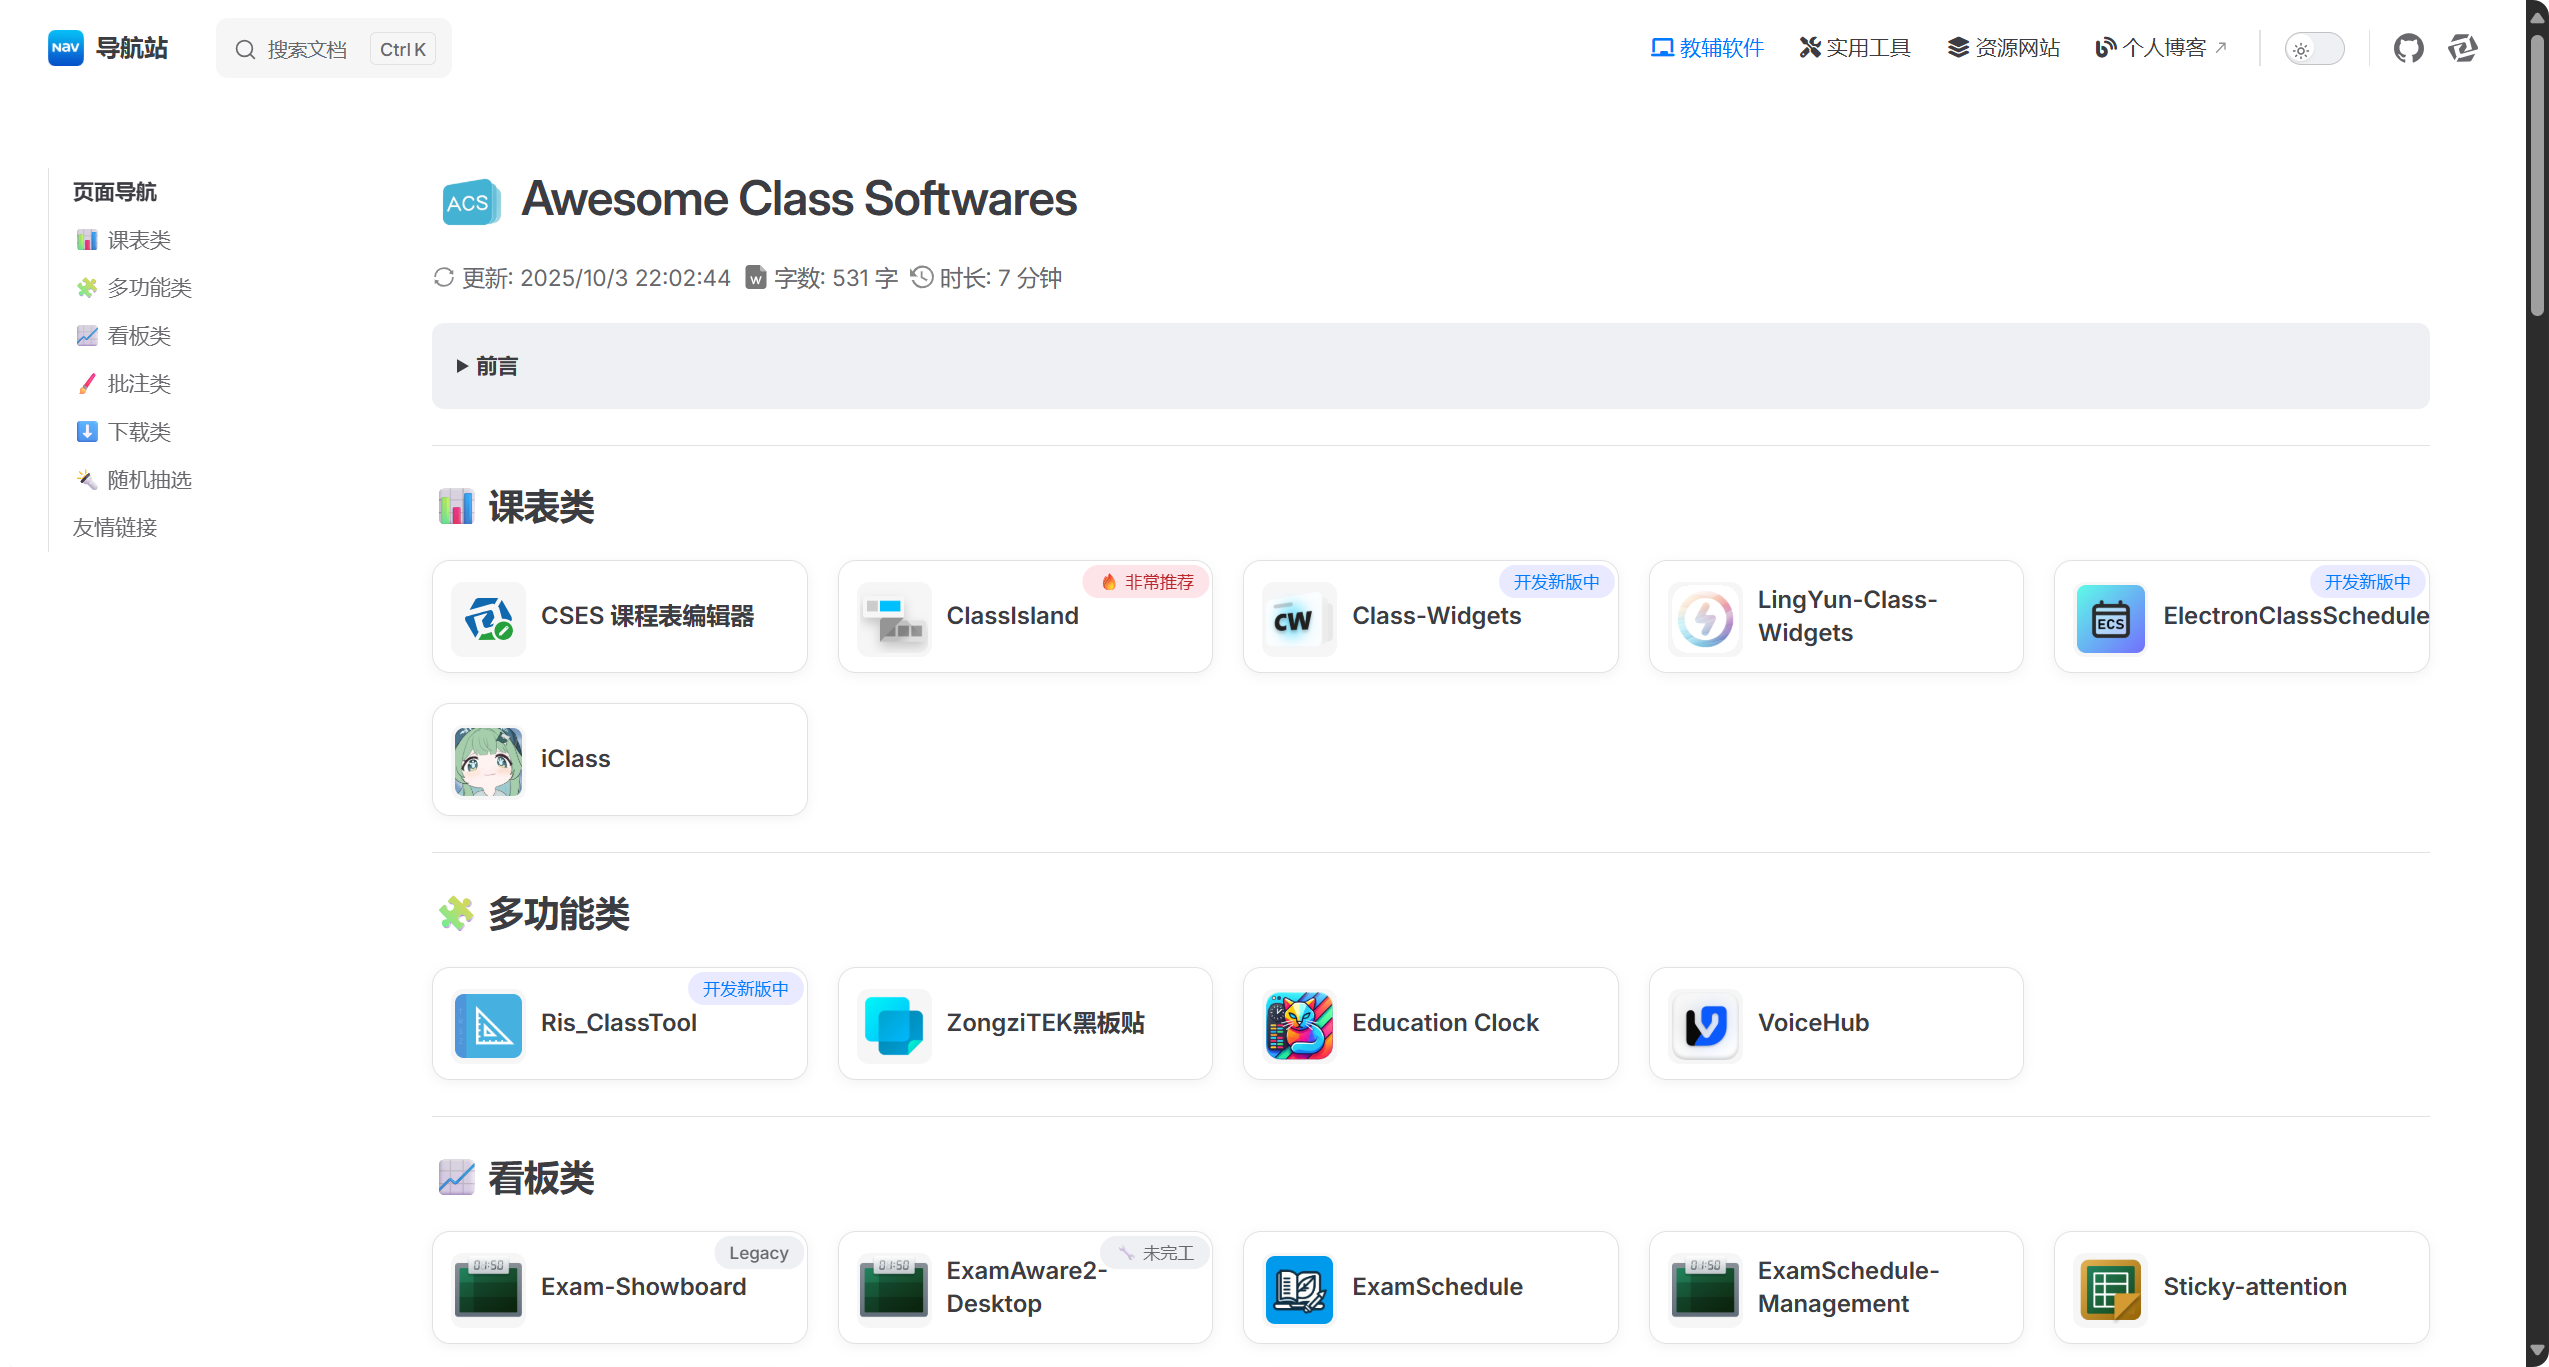
Task: Toggle the light/dark theme switch
Action: 2314,49
